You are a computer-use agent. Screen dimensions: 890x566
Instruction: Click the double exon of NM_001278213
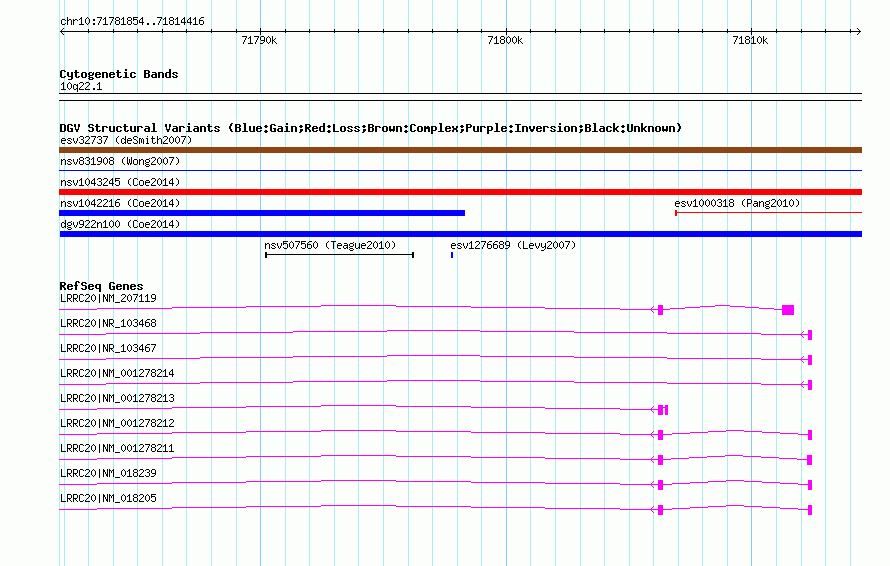coord(663,410)
